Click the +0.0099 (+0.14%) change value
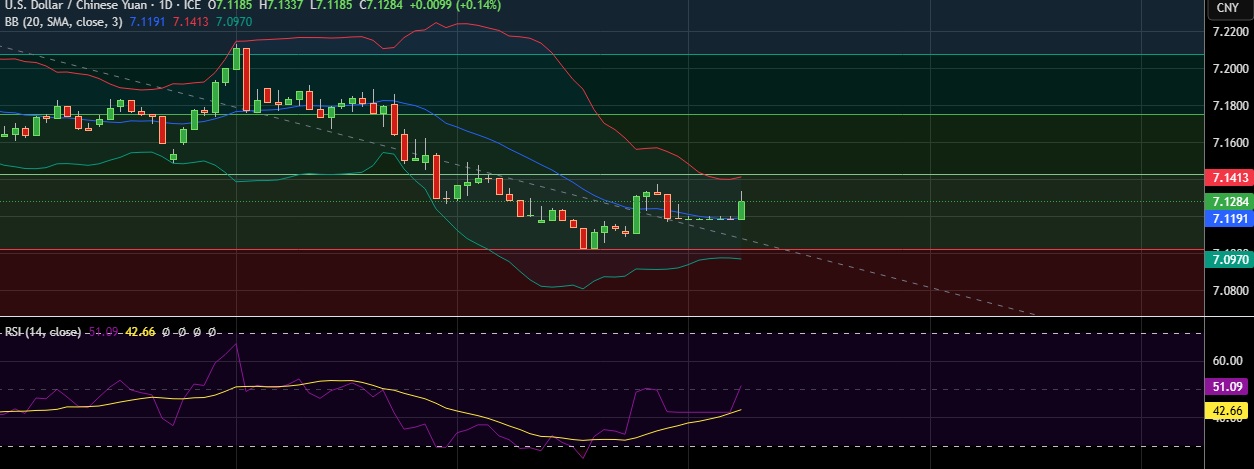 [455, 5]
